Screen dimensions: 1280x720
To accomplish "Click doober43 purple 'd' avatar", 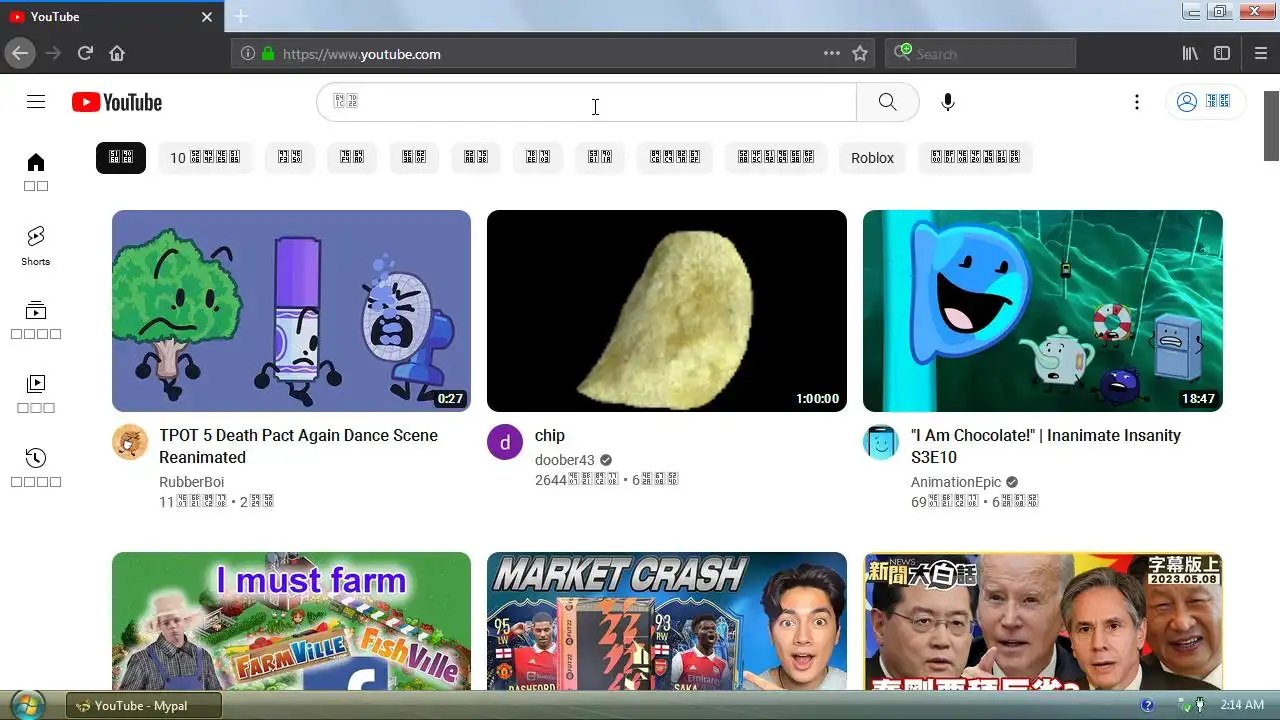I will pyautogui.click(x=505, y=442).
